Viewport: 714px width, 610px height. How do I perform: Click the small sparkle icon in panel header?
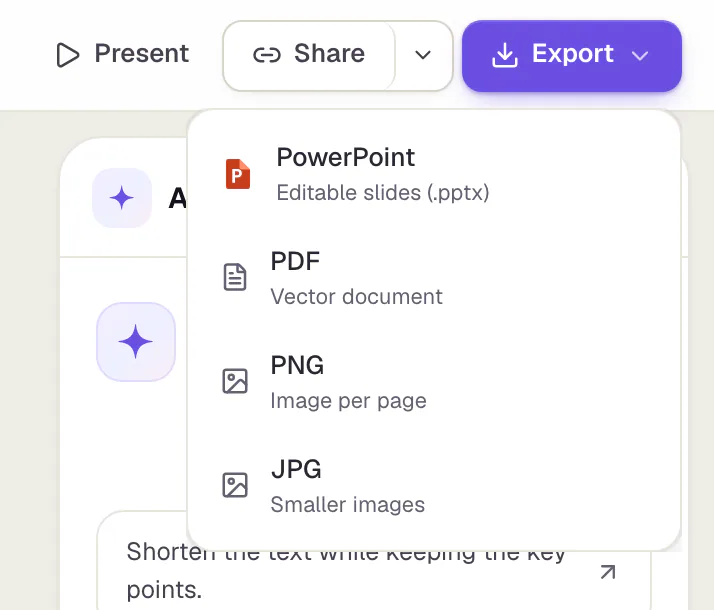click(122, 198)
